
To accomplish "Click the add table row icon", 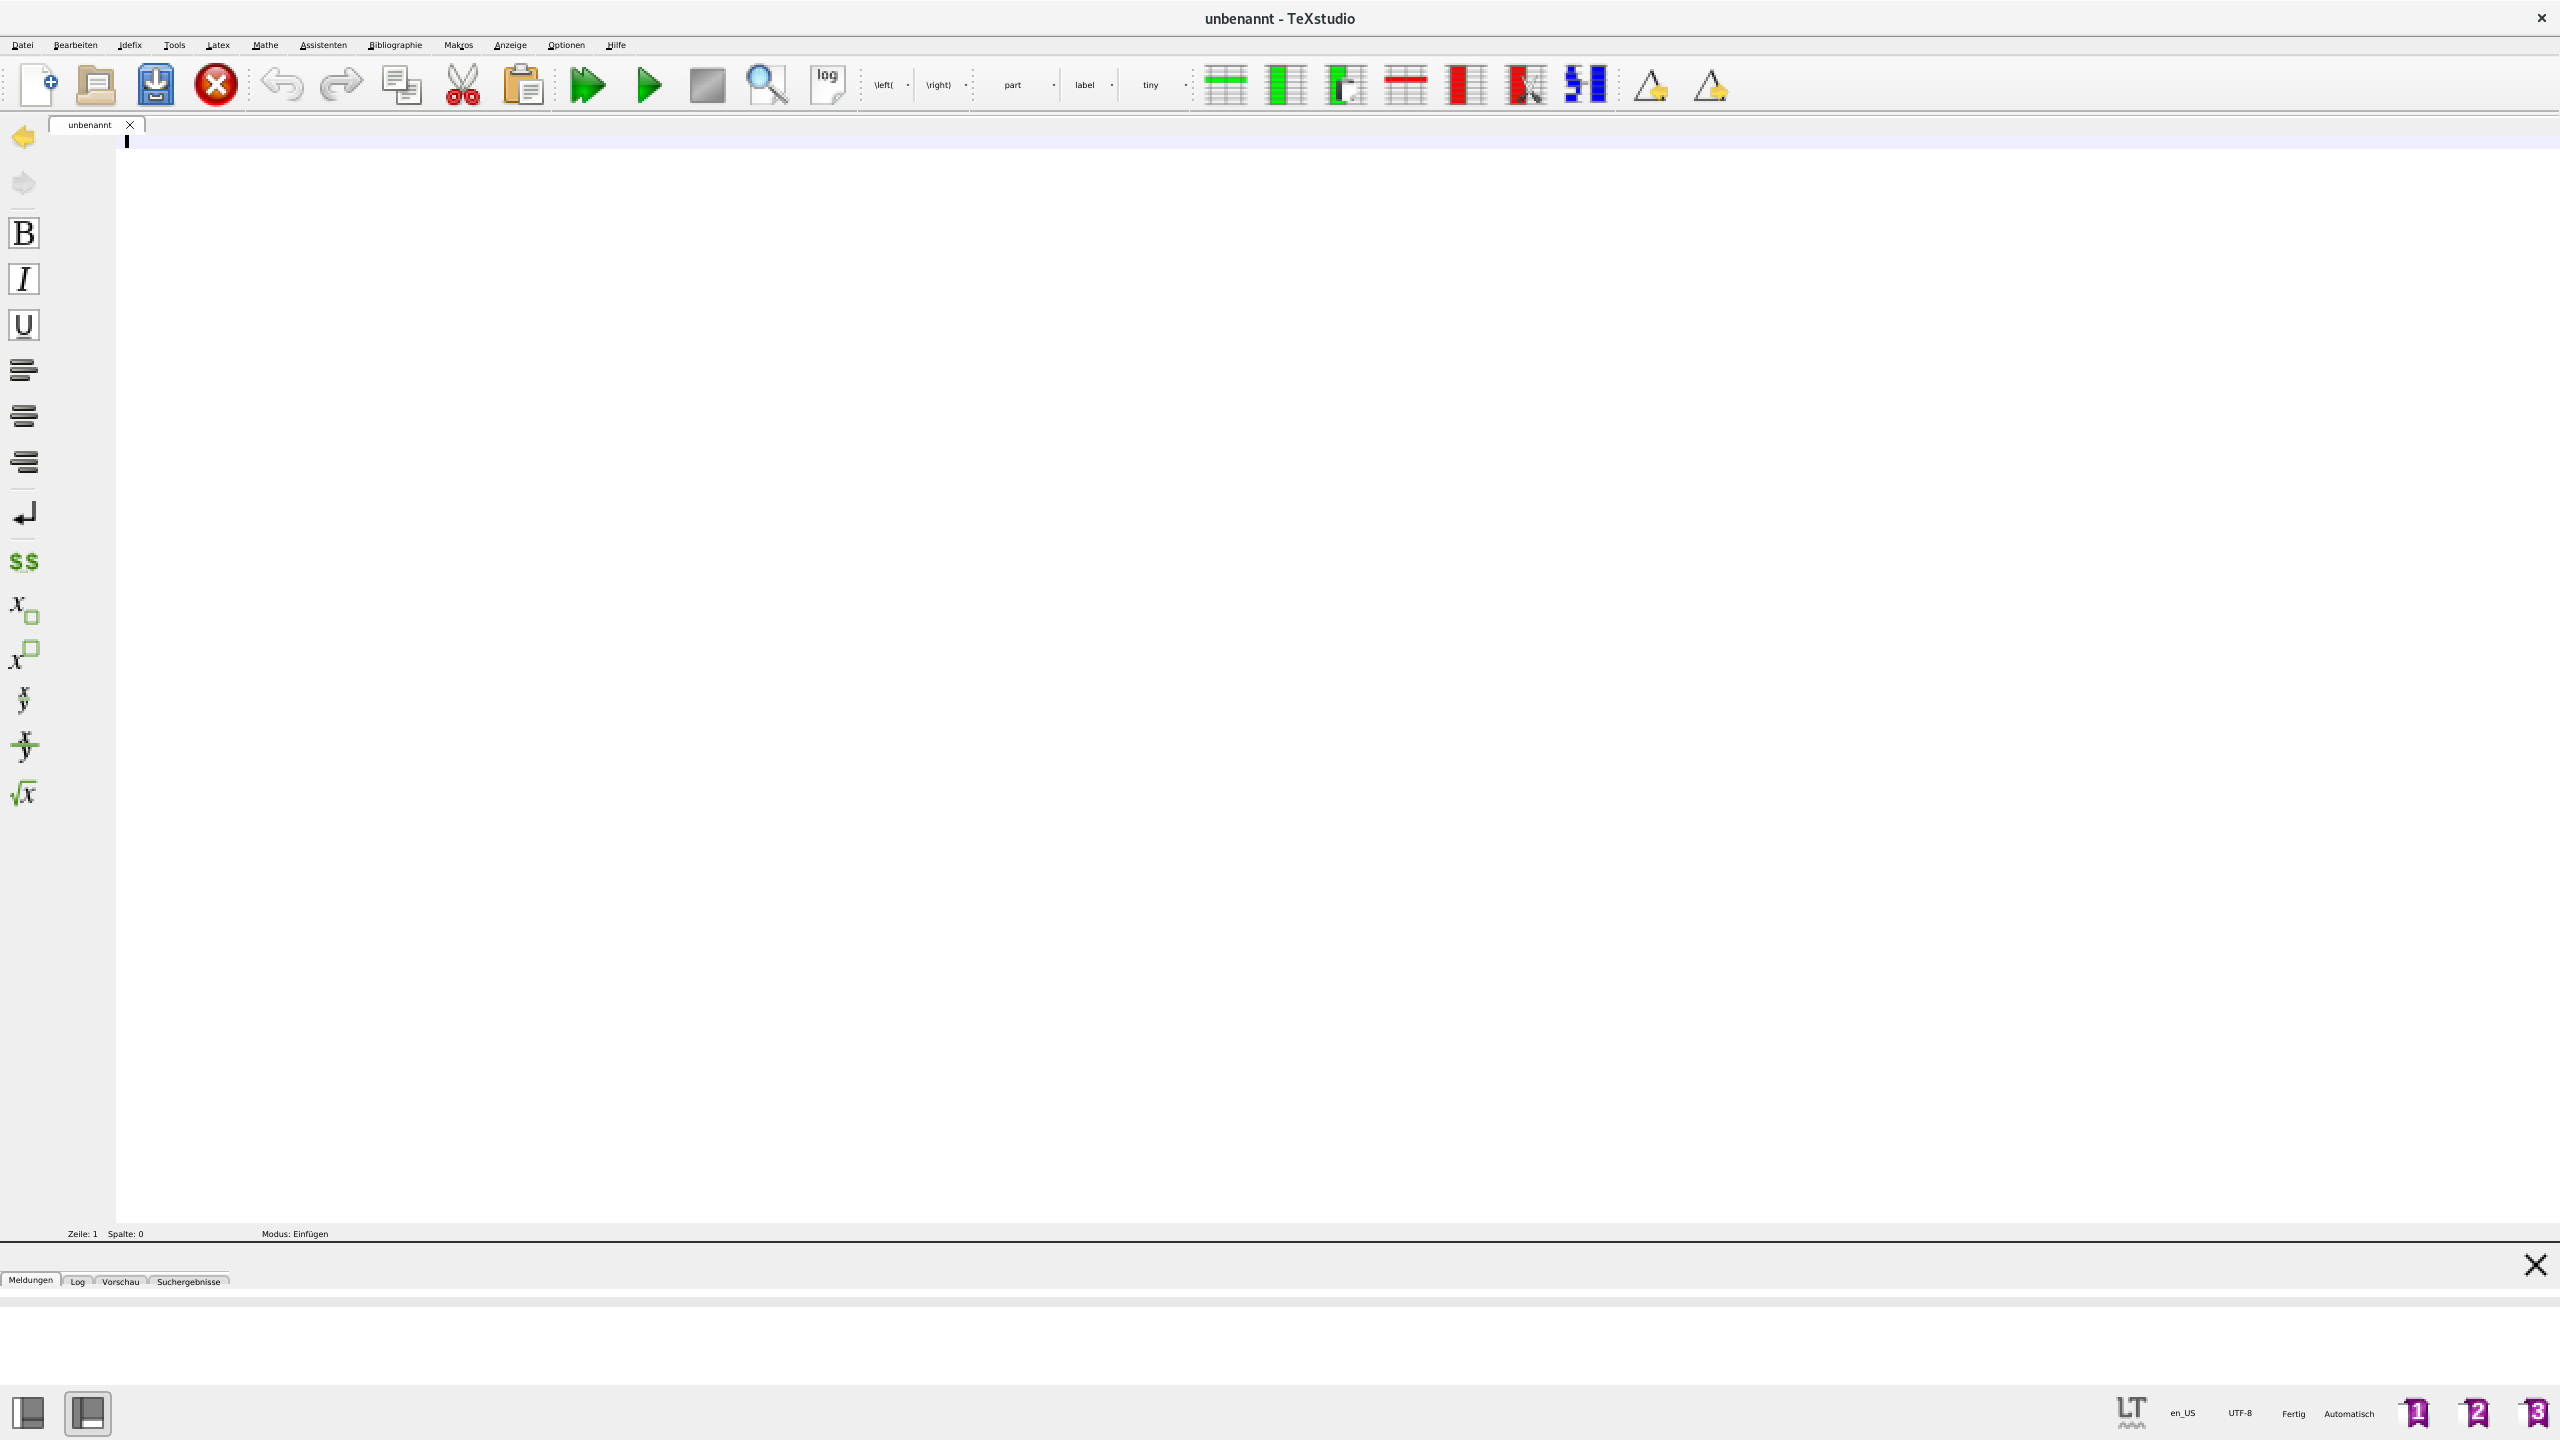I will [x=1226, y=85].
